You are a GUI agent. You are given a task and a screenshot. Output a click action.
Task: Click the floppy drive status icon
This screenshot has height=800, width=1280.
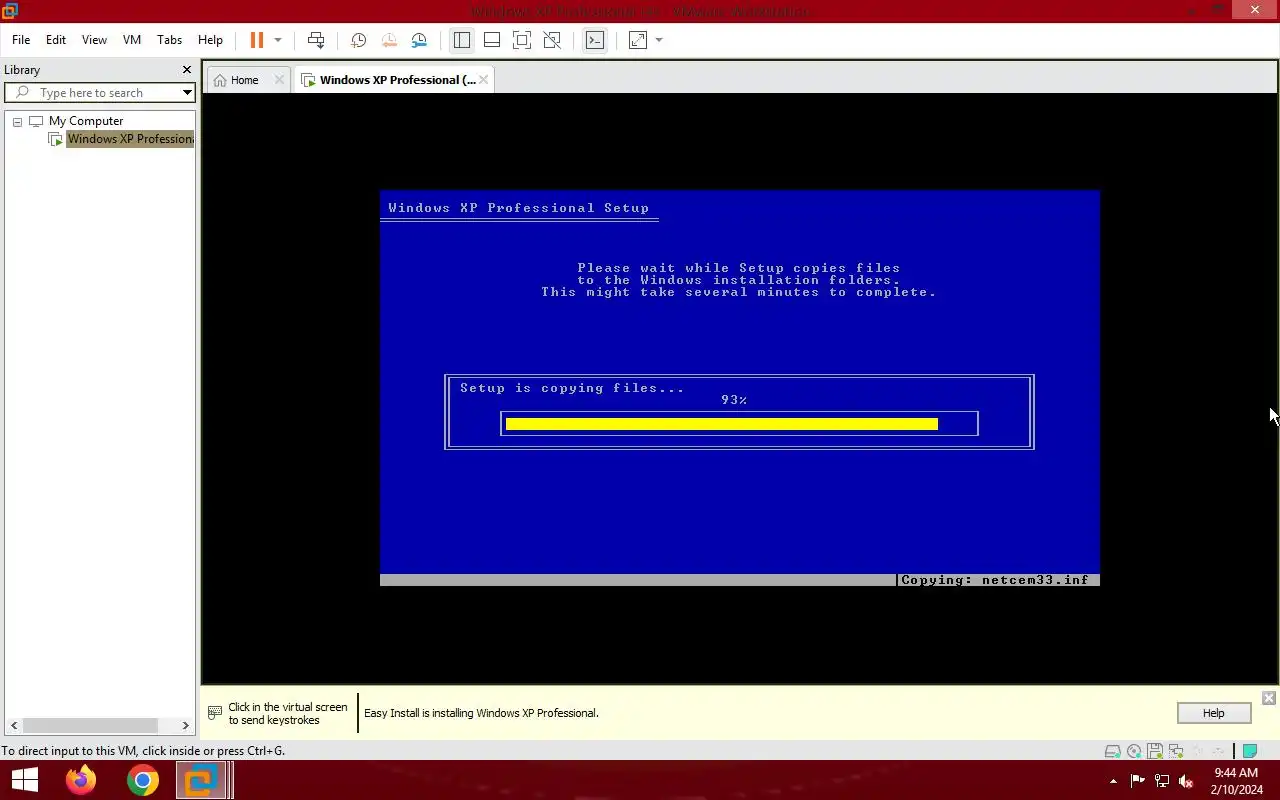coord(1155,751)
